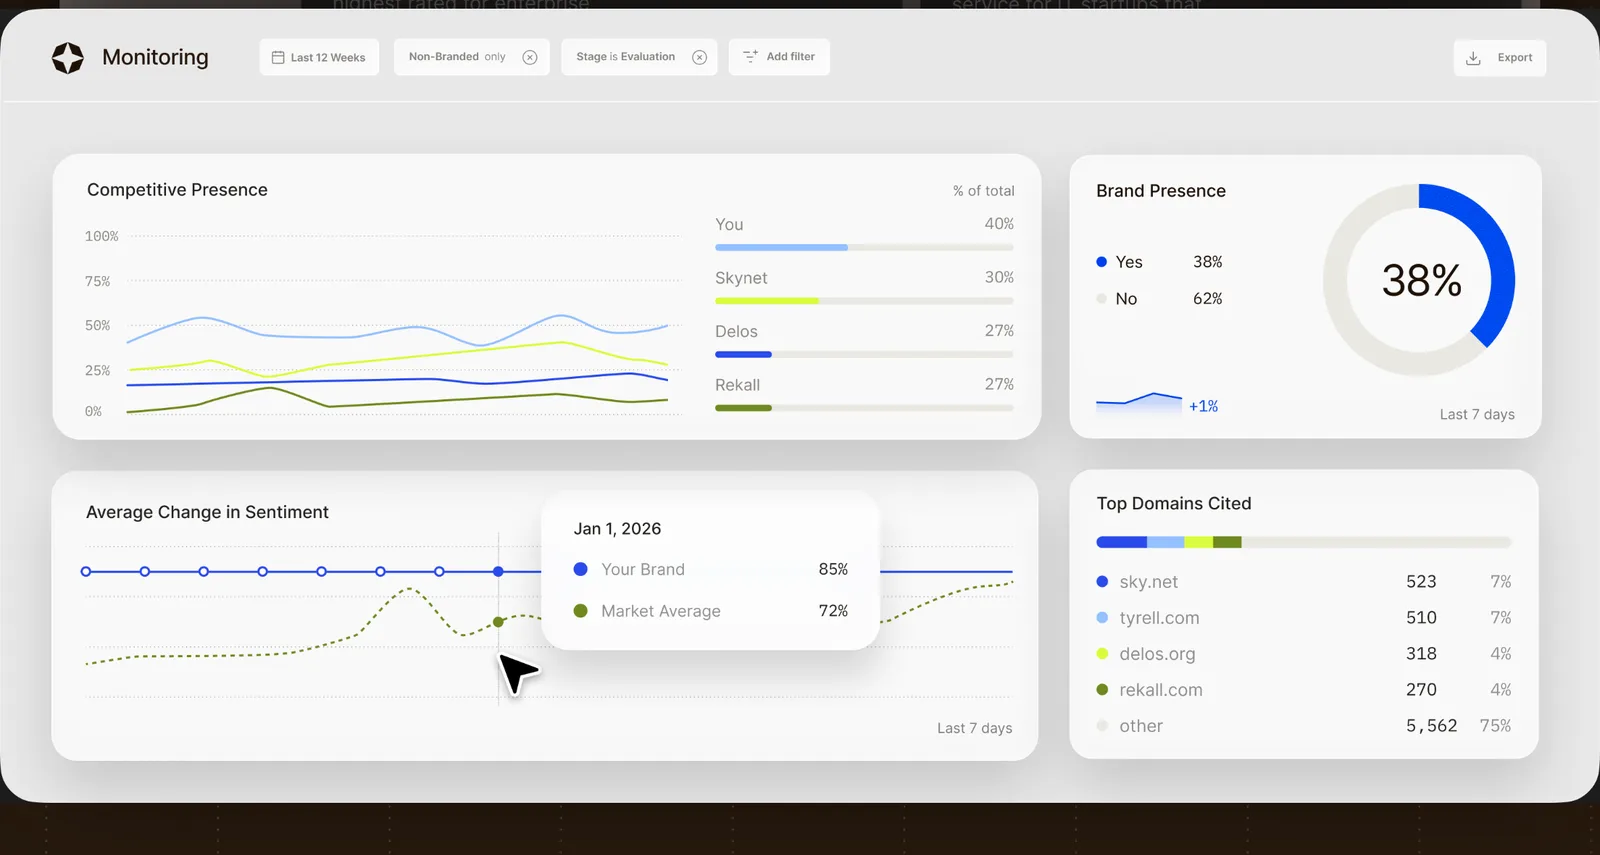Click the blue dot next to Yes

1102,262
